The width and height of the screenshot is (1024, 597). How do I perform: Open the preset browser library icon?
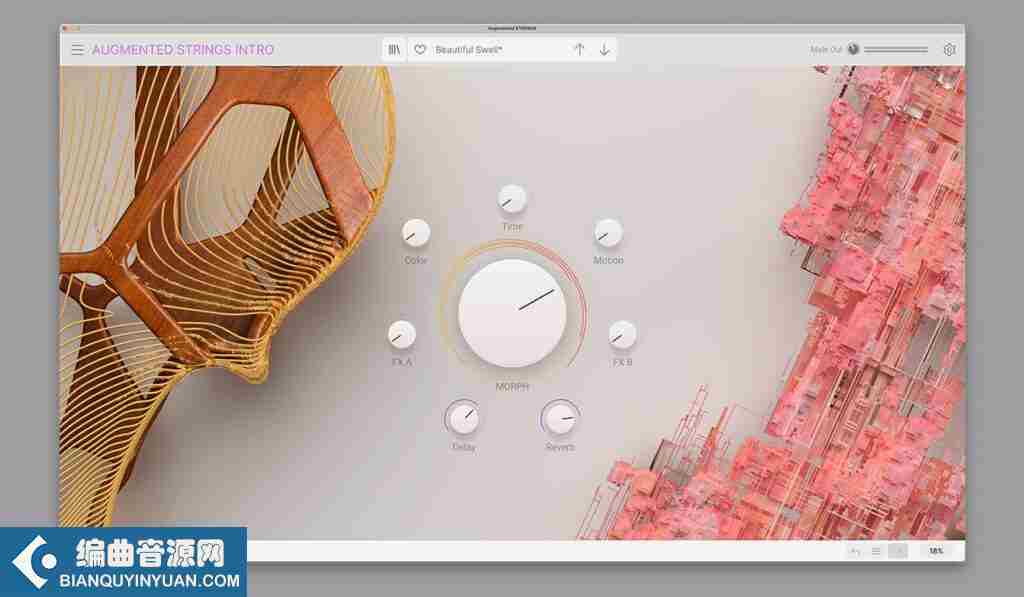pyautogui.click(x=394, y=50)
